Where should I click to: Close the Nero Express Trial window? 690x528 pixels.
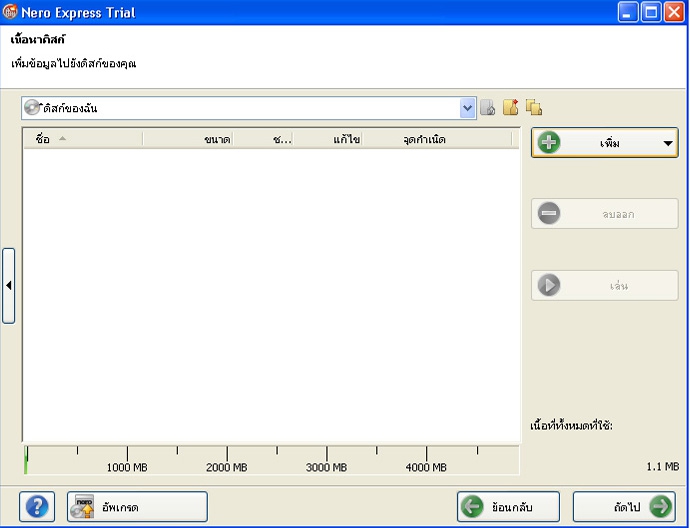pyautogui.click(x=674, y=12)
